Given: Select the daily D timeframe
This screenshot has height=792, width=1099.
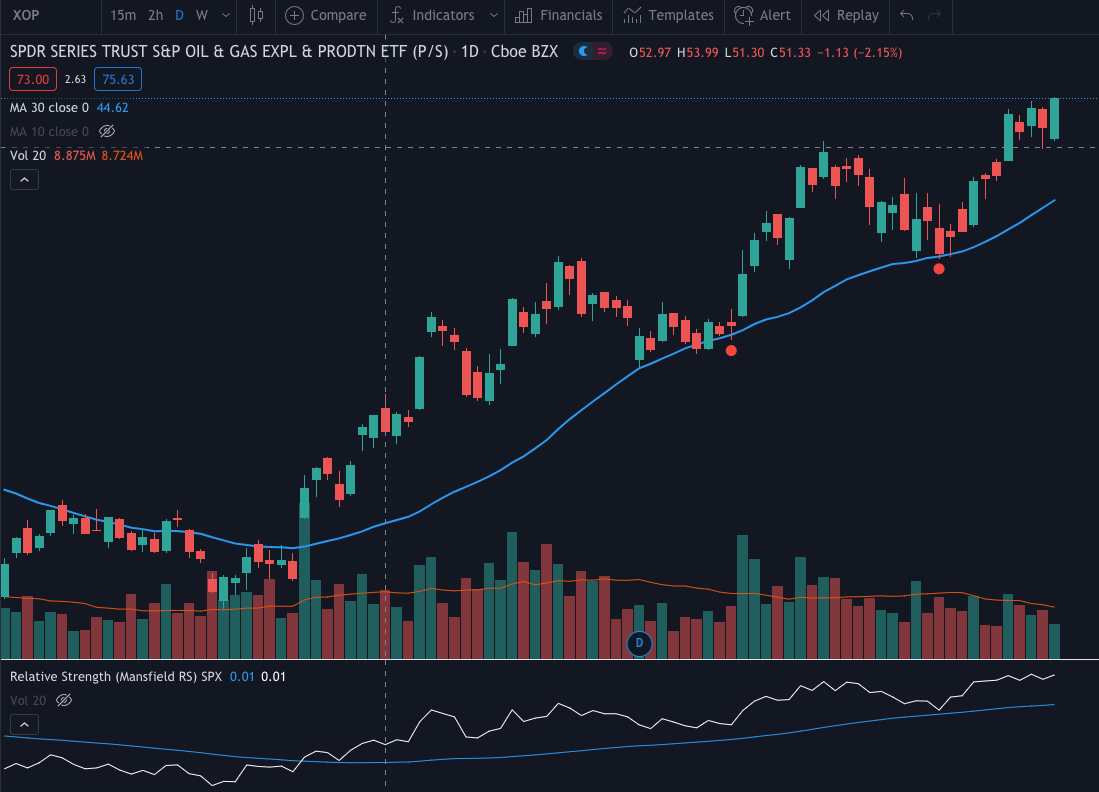Looking at the screenshot, I should [179, 15].
